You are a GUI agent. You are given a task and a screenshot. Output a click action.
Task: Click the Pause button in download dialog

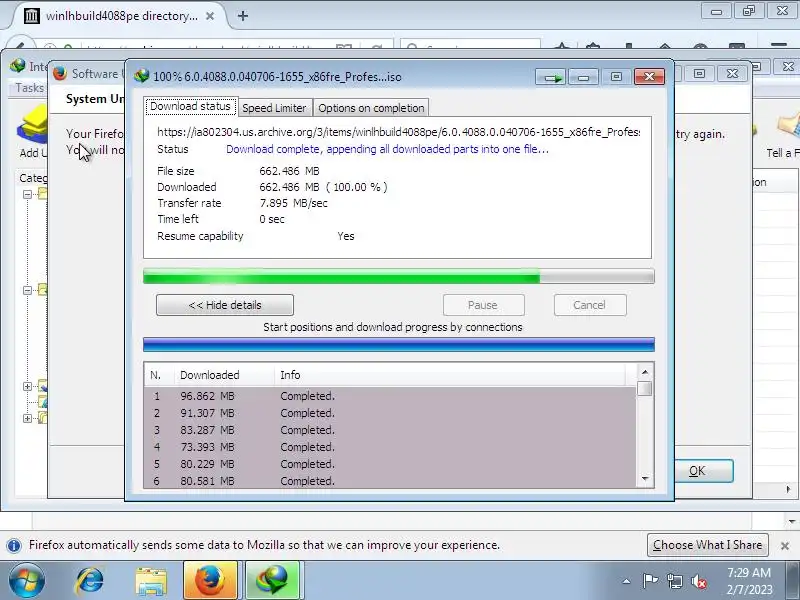click(484, 305)
